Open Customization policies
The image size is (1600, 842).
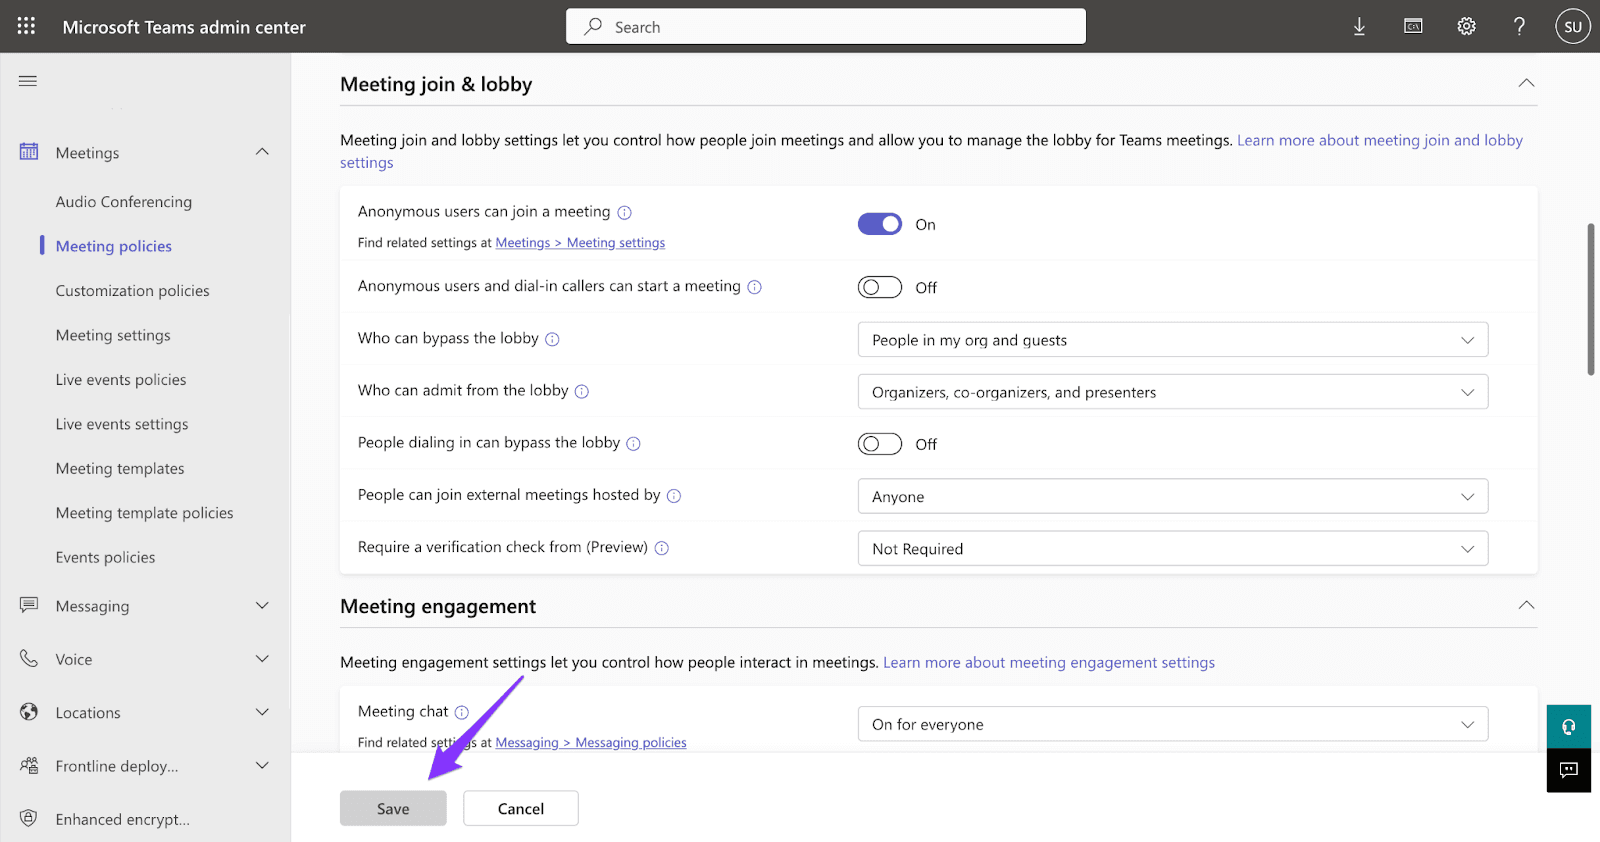[x=133, y=291]
